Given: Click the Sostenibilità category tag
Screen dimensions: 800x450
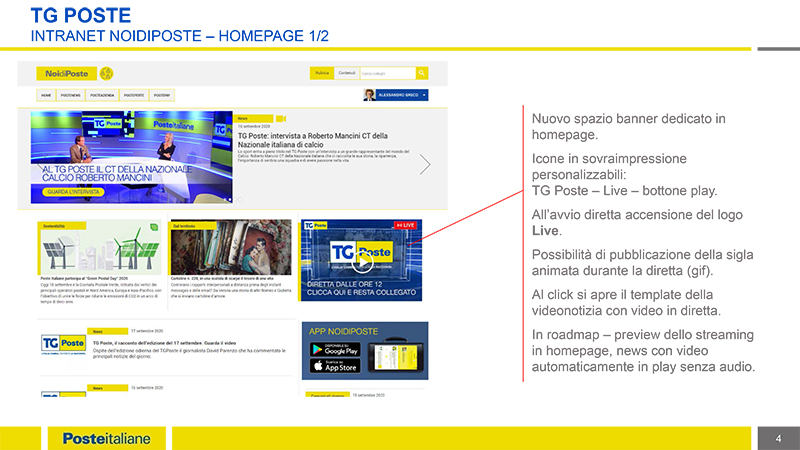Looking at the screenshot, I should coord(62,226).
